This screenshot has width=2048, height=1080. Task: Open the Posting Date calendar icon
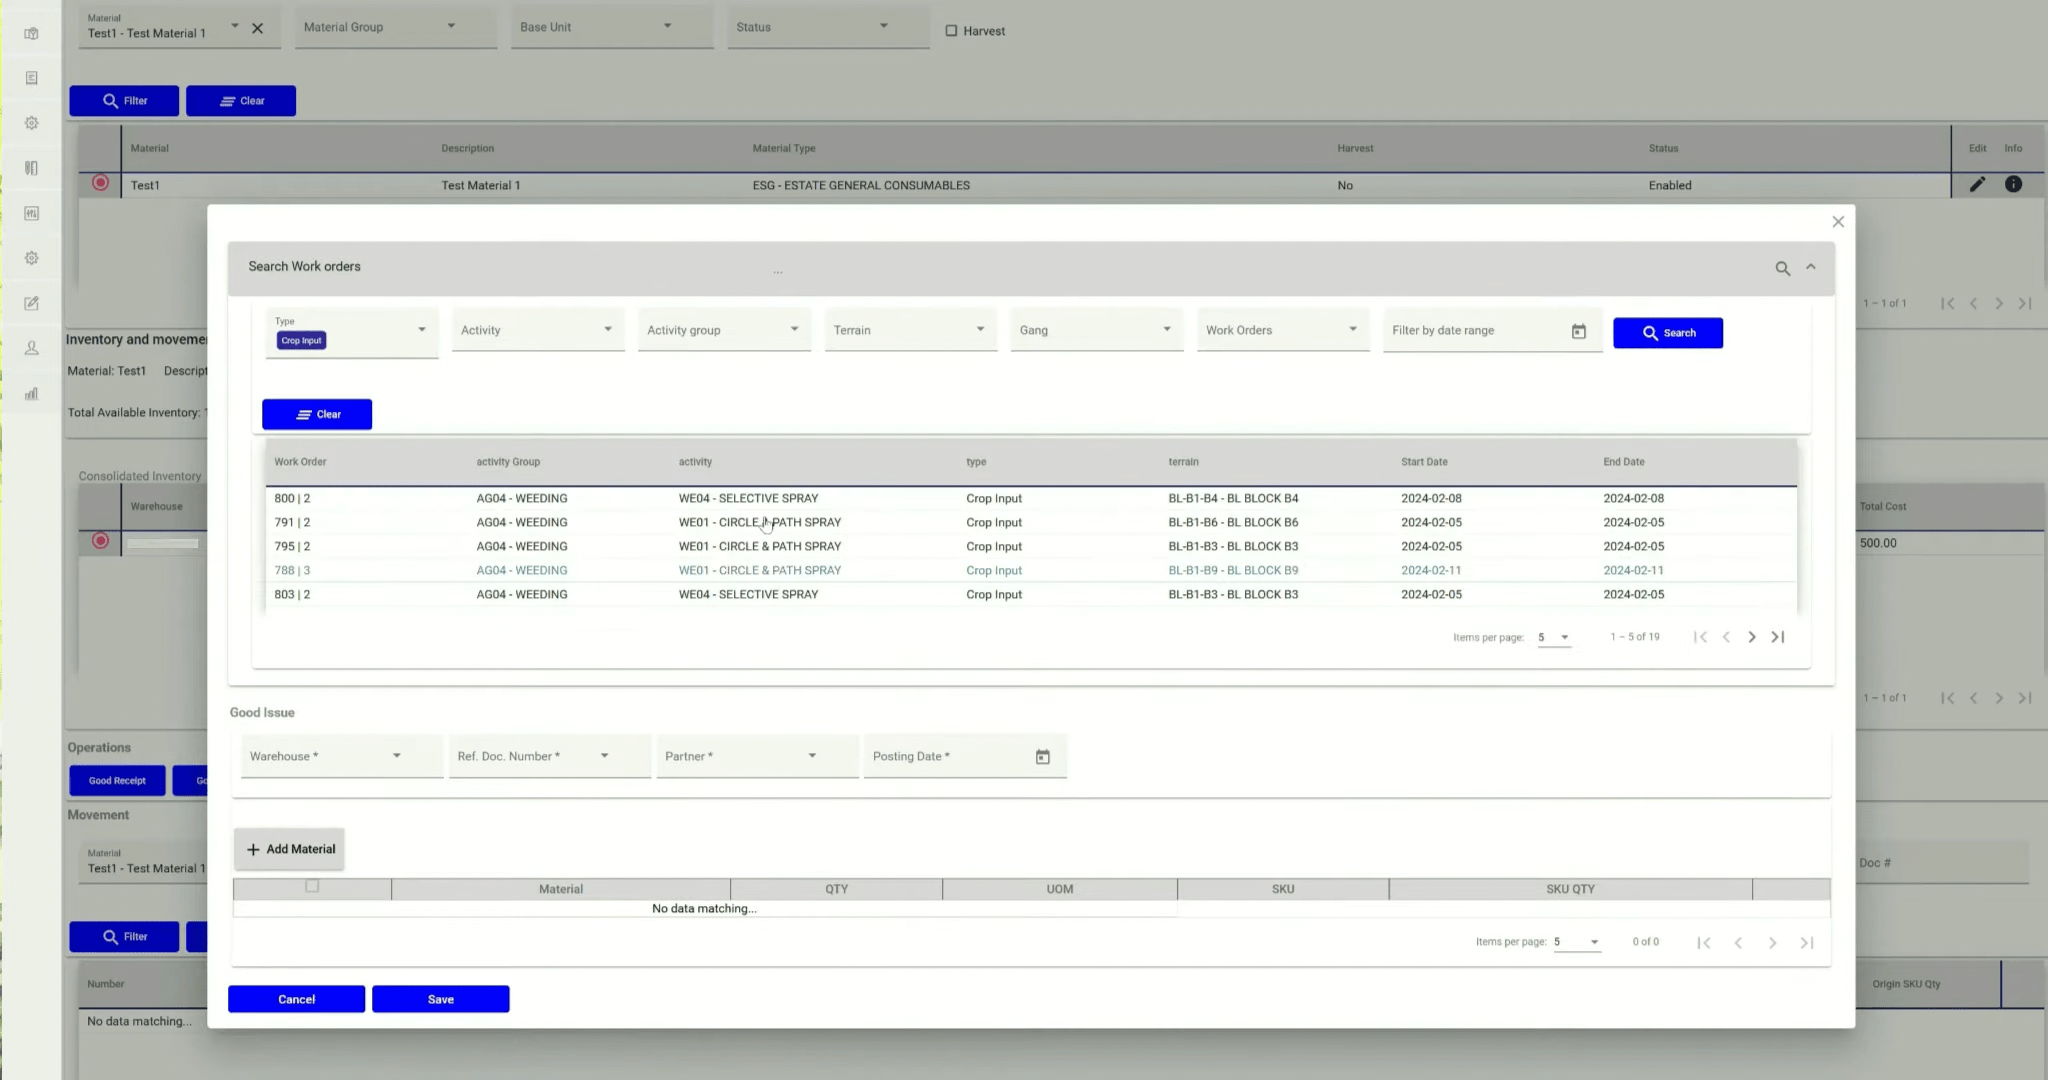pyautogui.click(x=1042, y=757)
